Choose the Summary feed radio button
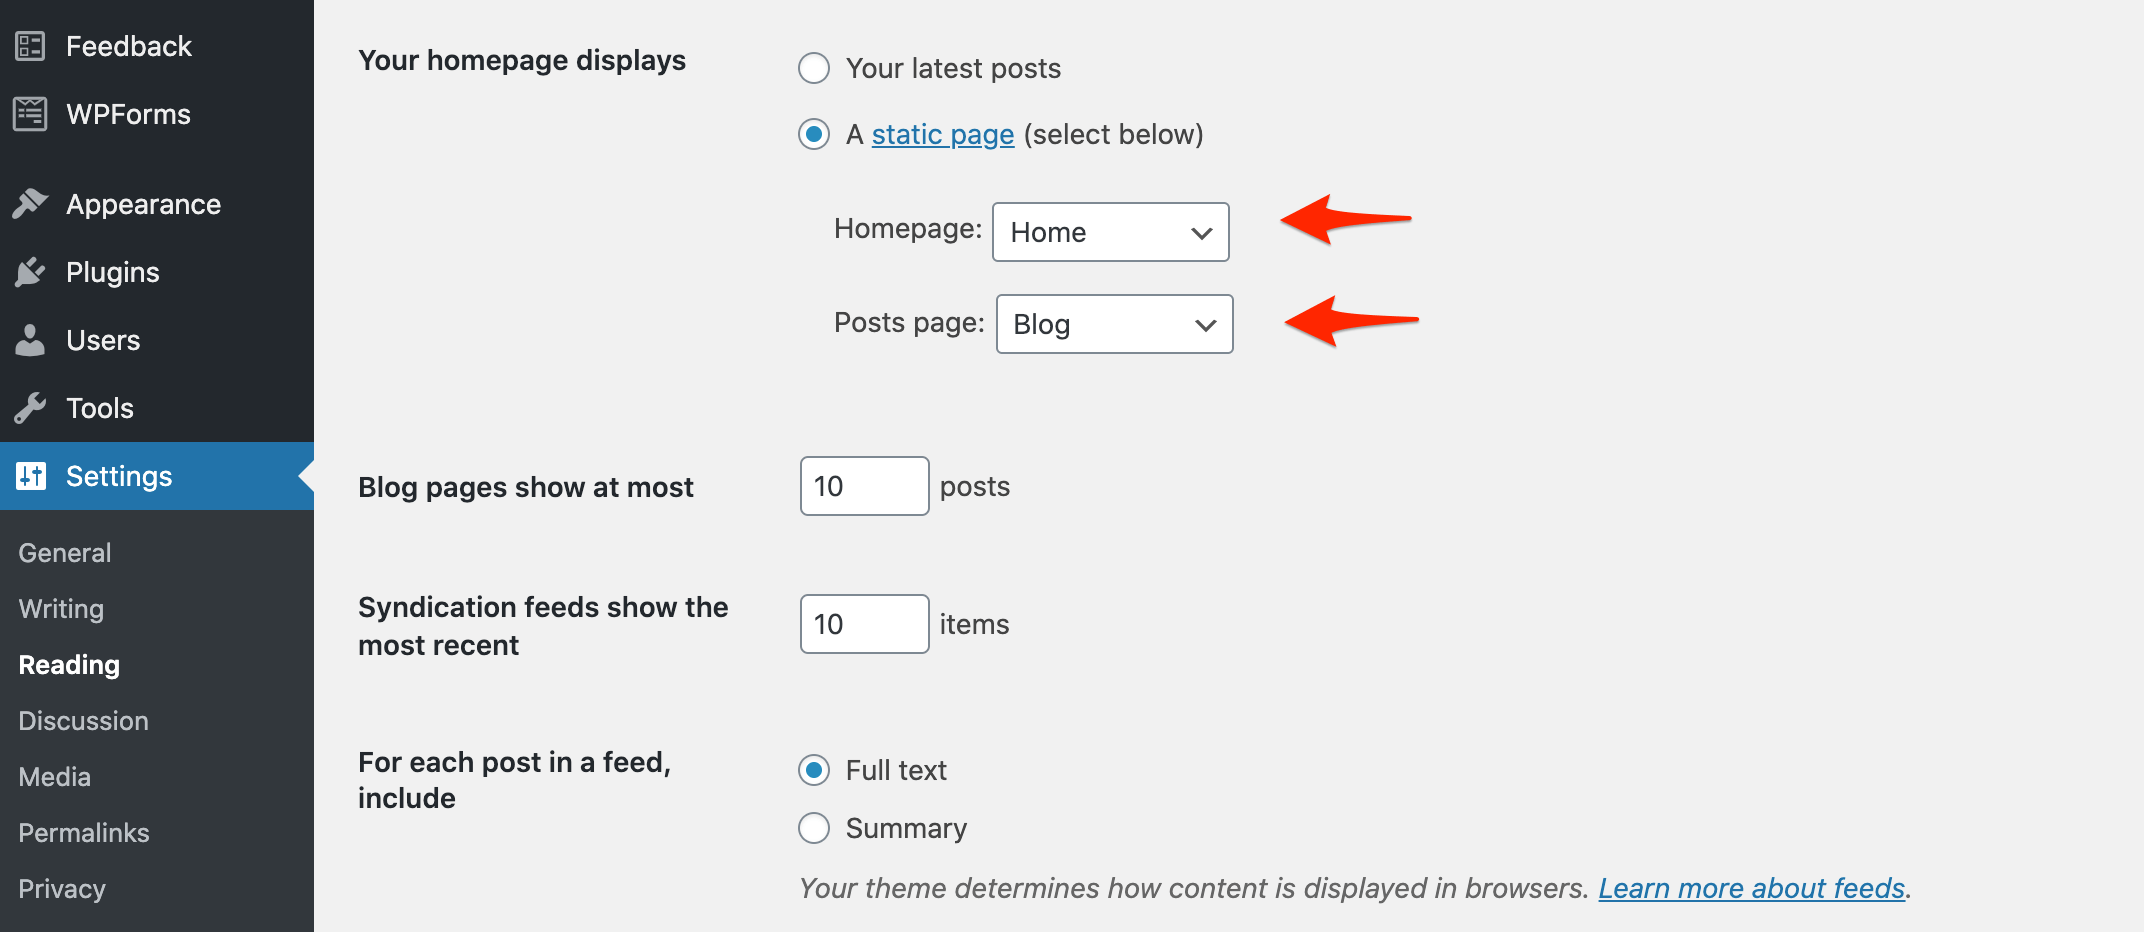Screen dimensions: 2144x932 (x=814, y=828)
